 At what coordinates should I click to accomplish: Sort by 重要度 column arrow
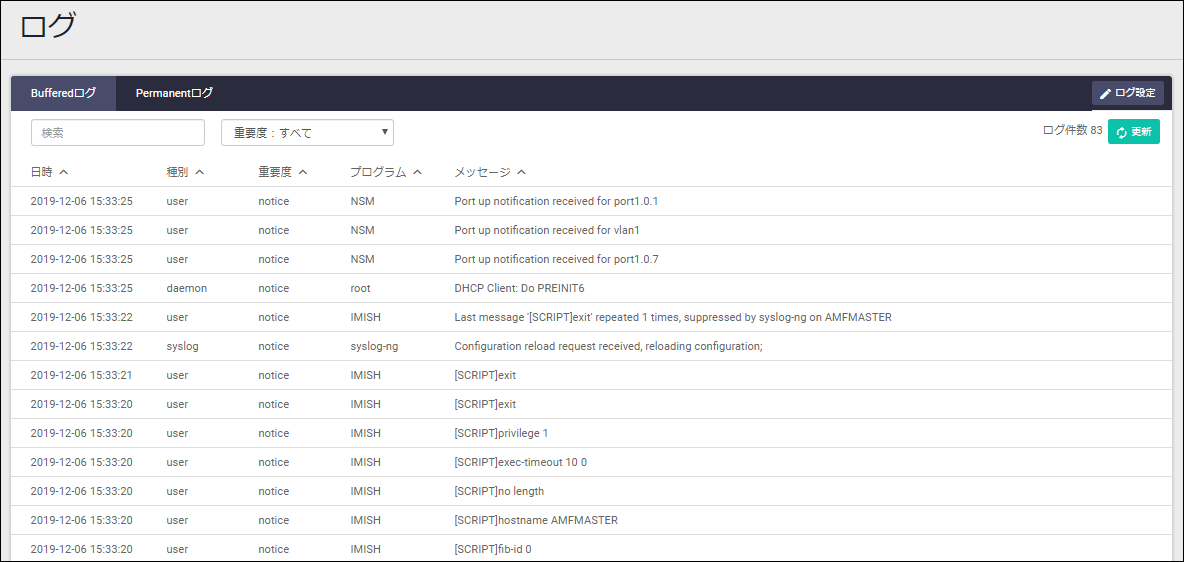click(303, 172)
